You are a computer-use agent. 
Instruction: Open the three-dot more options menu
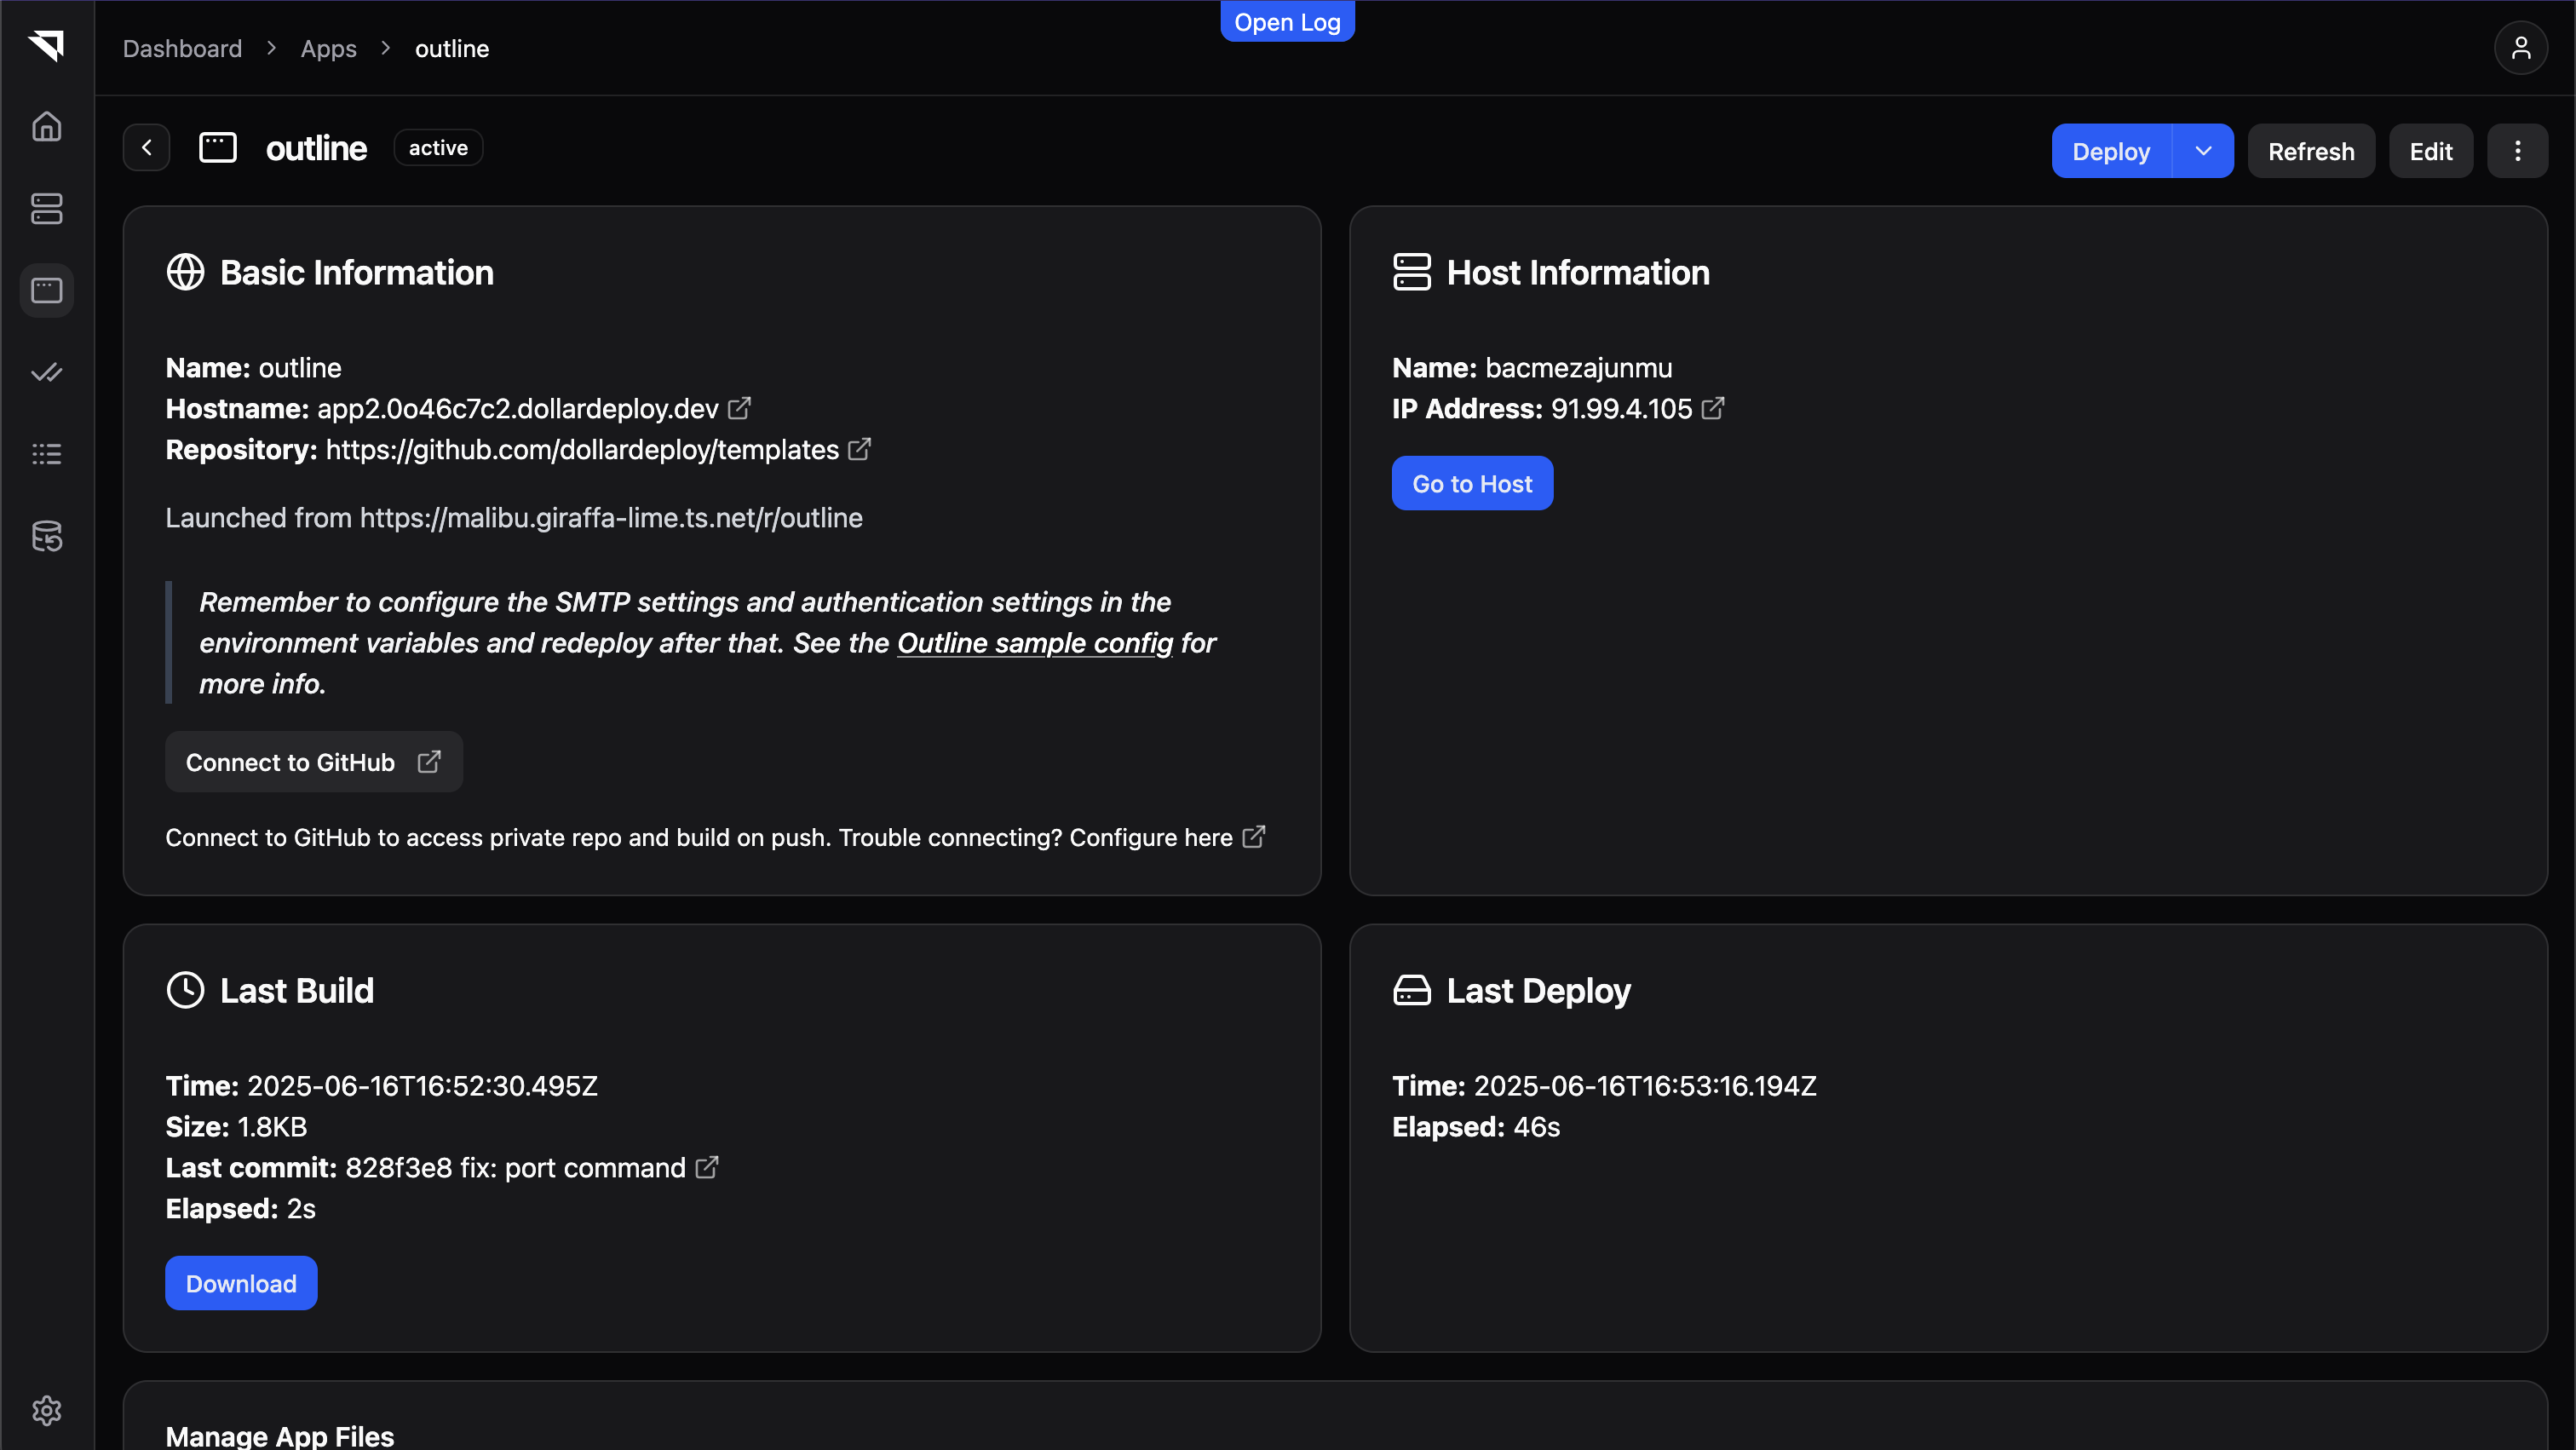point(2518,151)
